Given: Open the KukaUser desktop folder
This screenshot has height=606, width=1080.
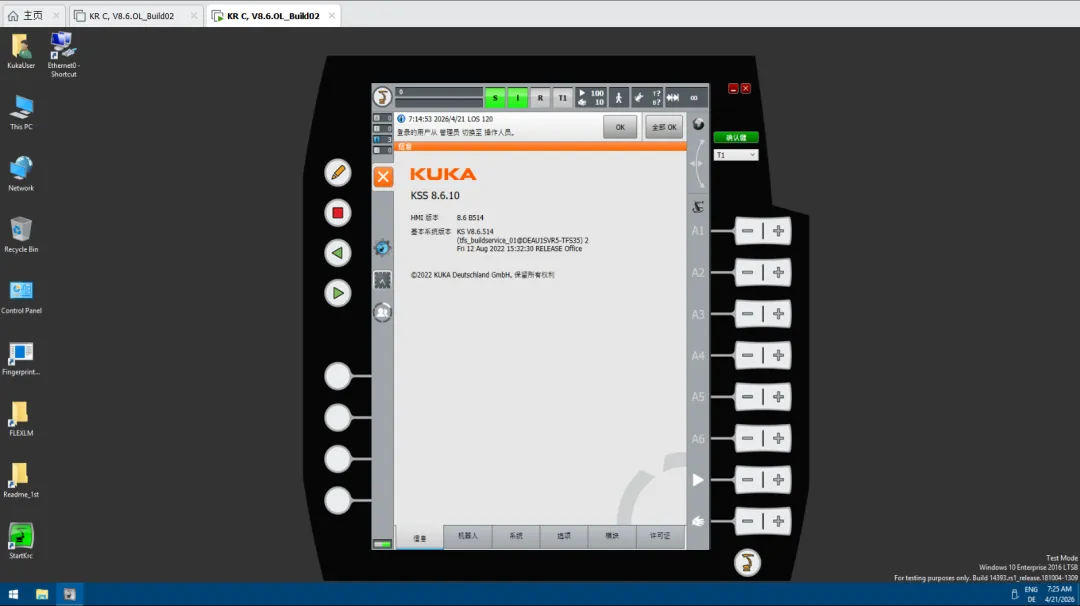Looking at the screenshot, I should click(x=21, y=52).
